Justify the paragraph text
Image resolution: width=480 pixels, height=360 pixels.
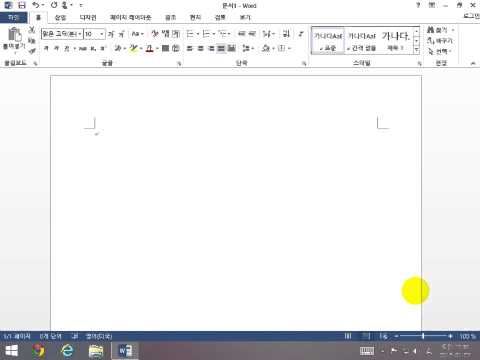point(221,48)
